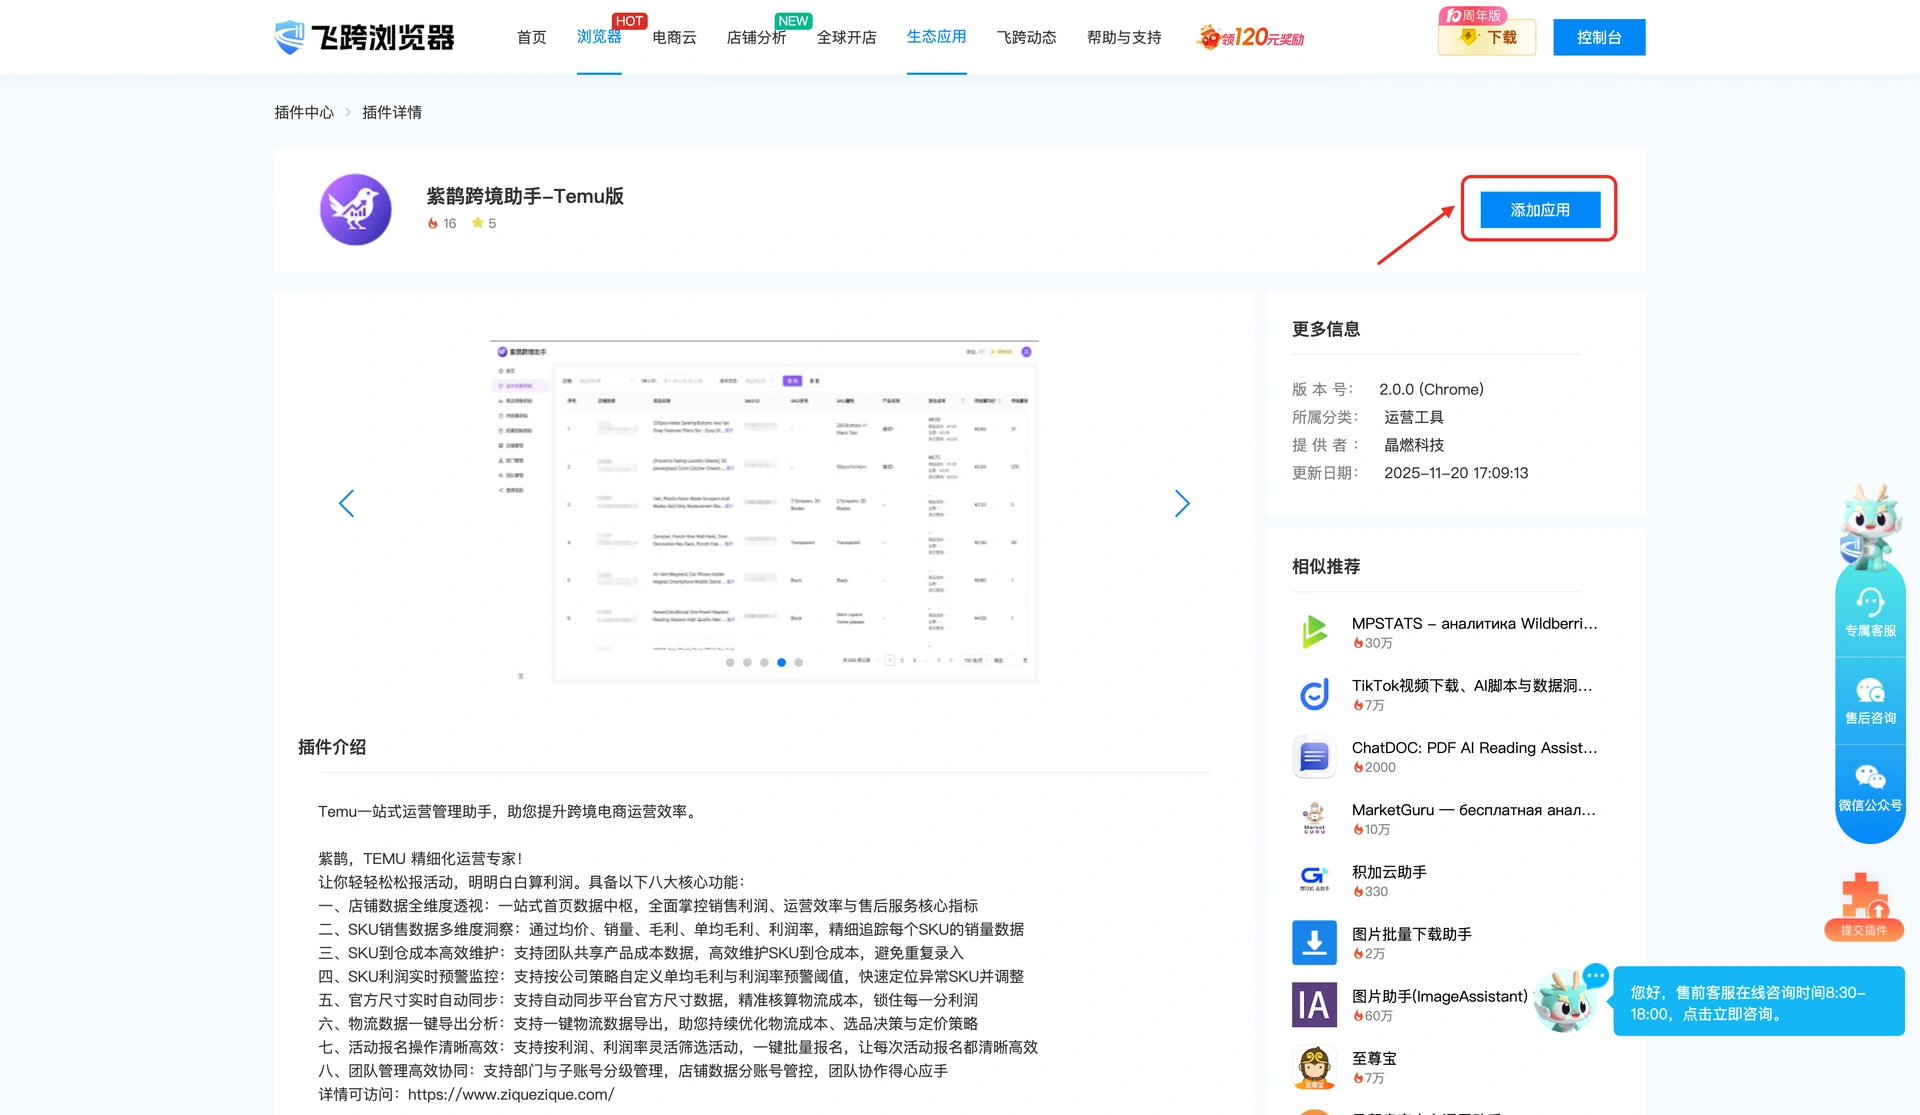Open 至尊宝 plugin link

[1374, 1057]
